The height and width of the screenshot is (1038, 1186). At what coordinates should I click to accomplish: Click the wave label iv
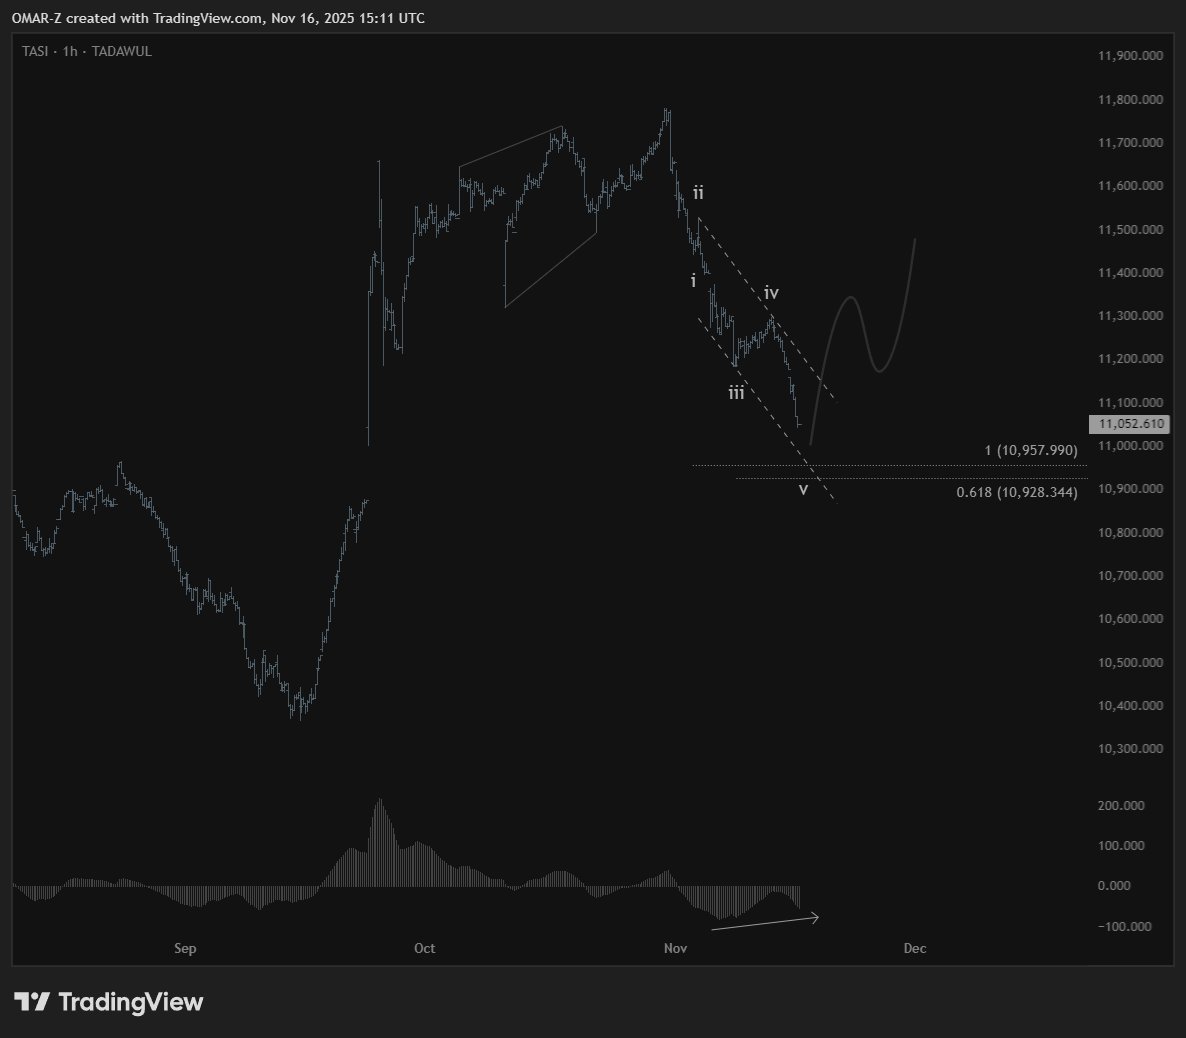(771, 293)
